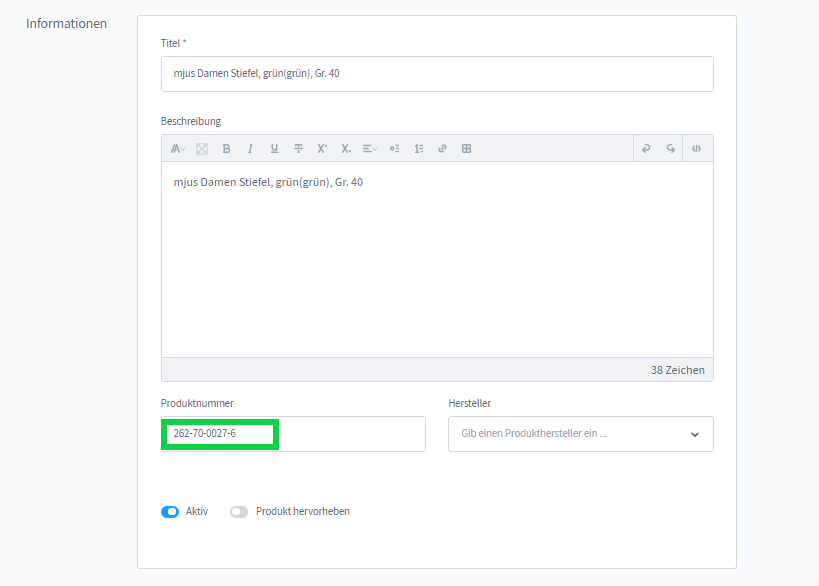This screenshot has width=819, height=586.
Task: Disable the Aktiv toggle
Action: (x=170, y=512)
